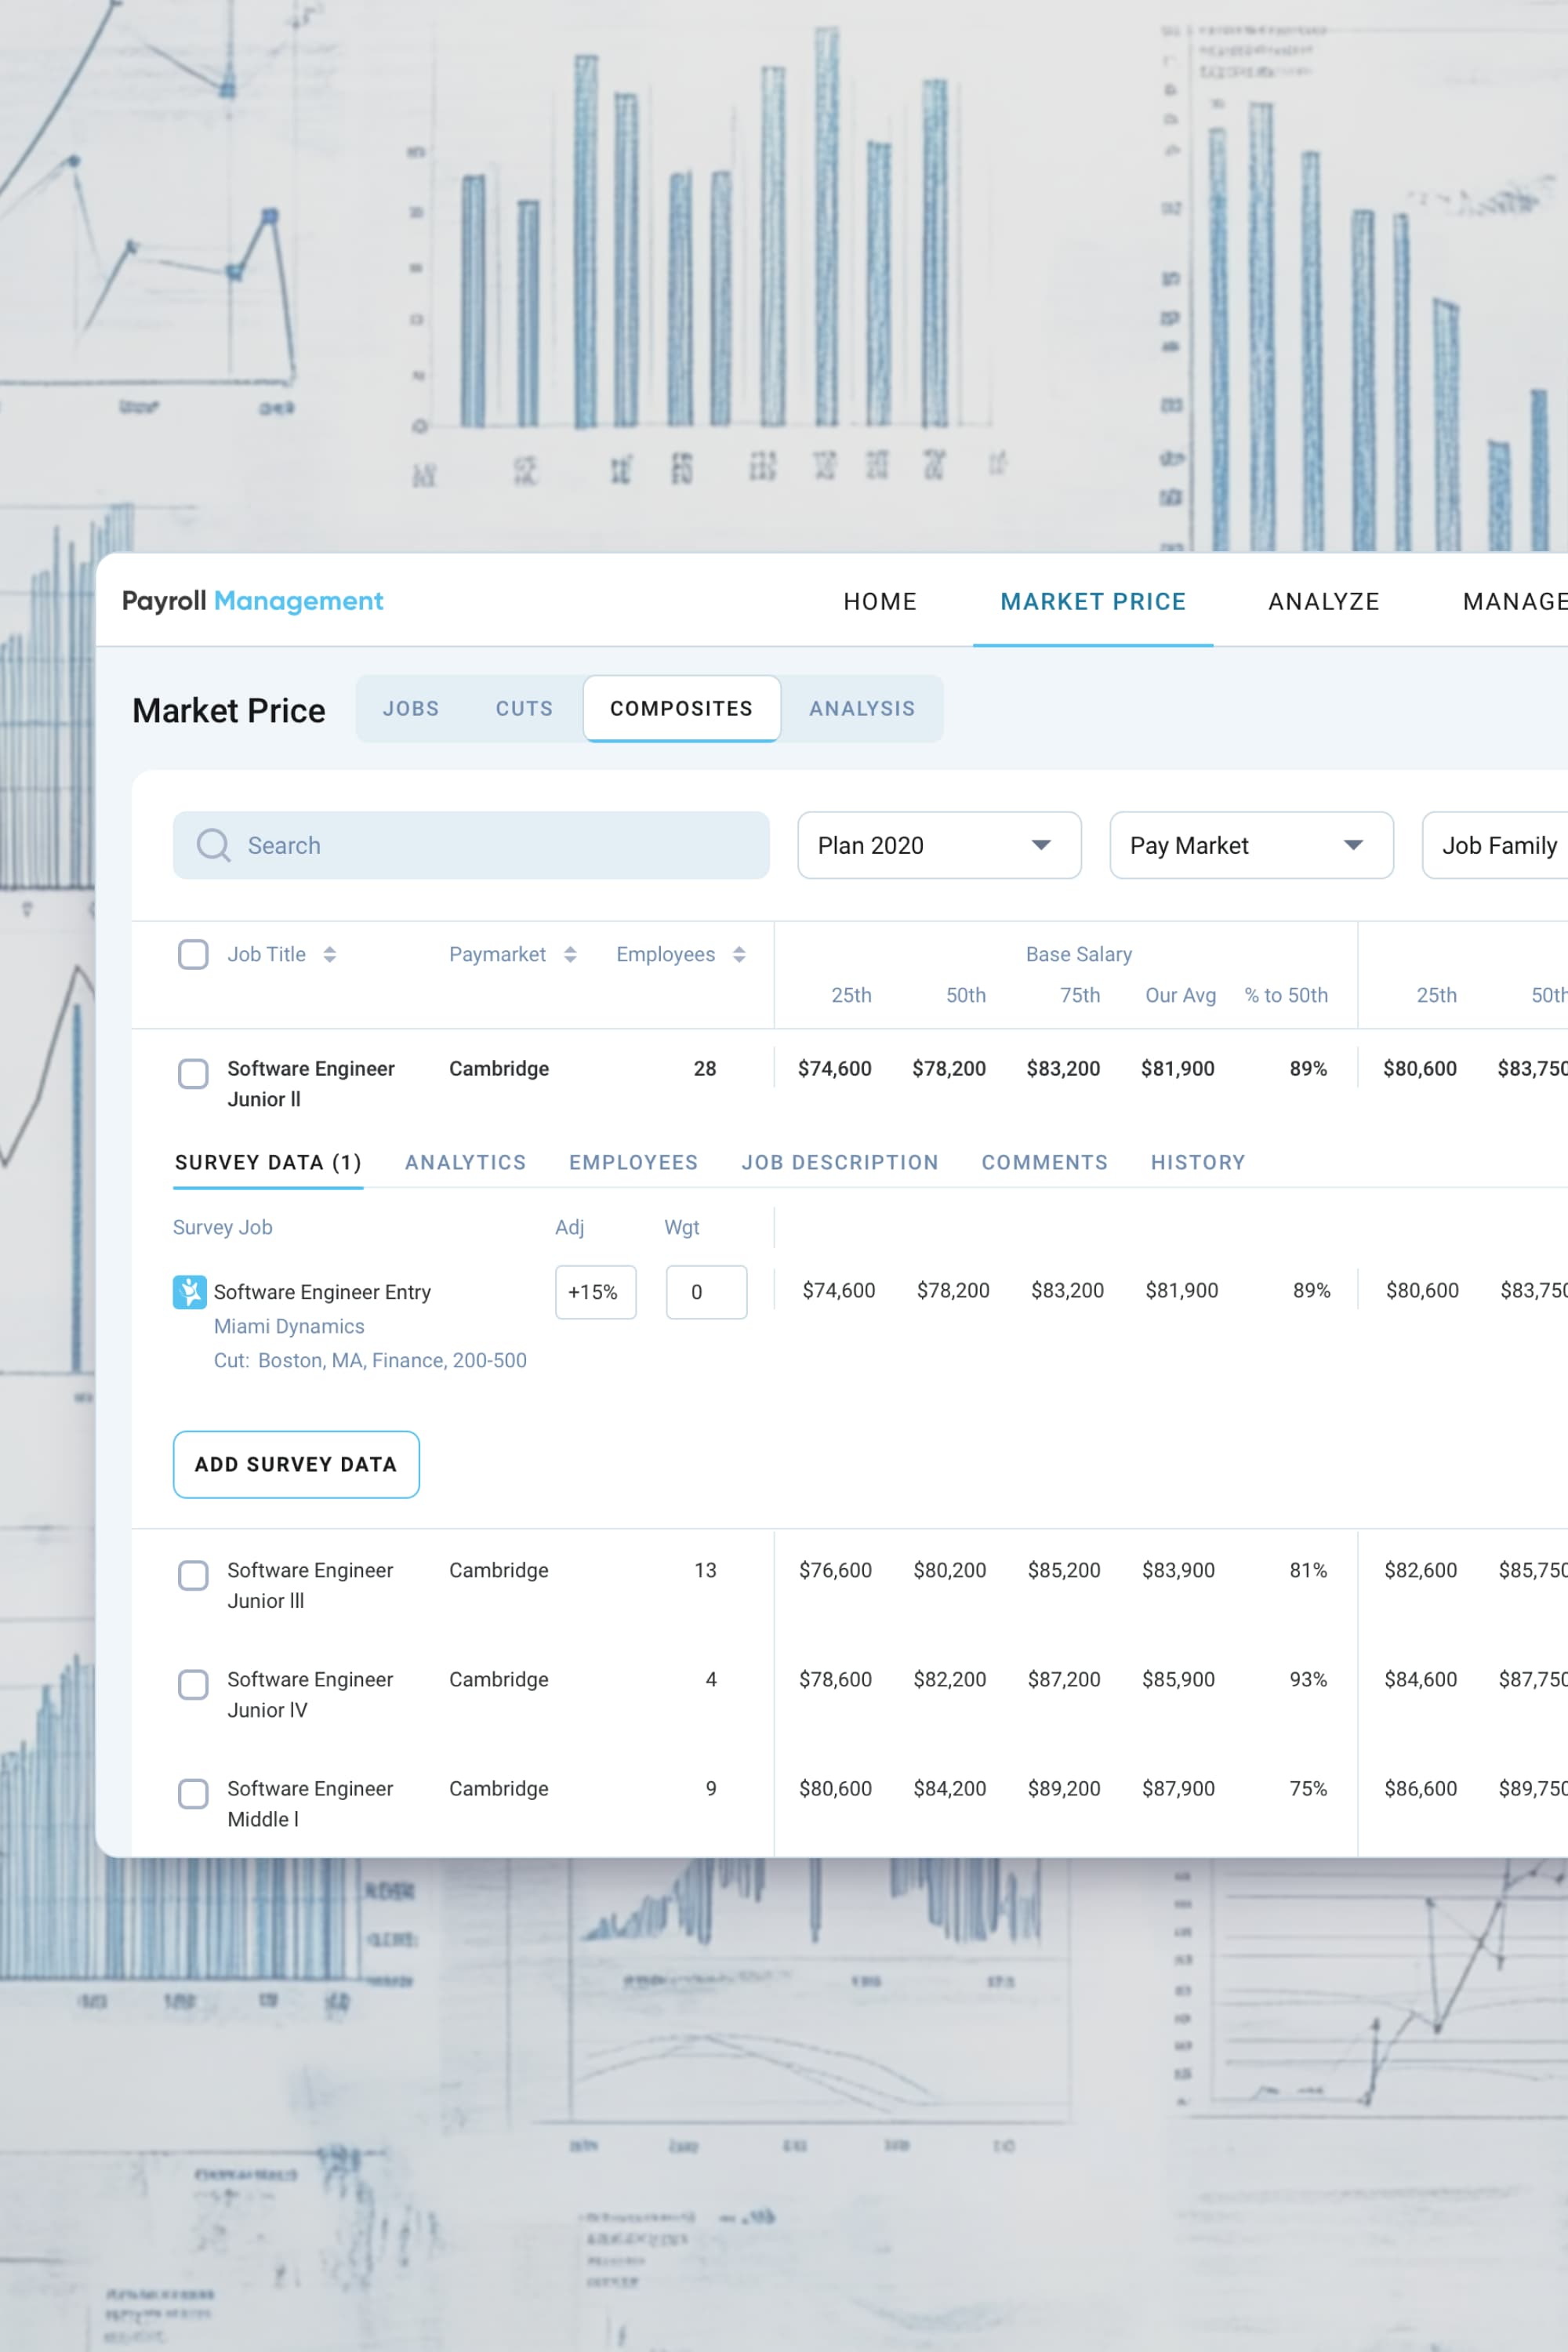Image resolution: width=1568 pixels, height=2352 pixels.
Task: Open the Miami Dynamics link
Action: coord(289,1326)
